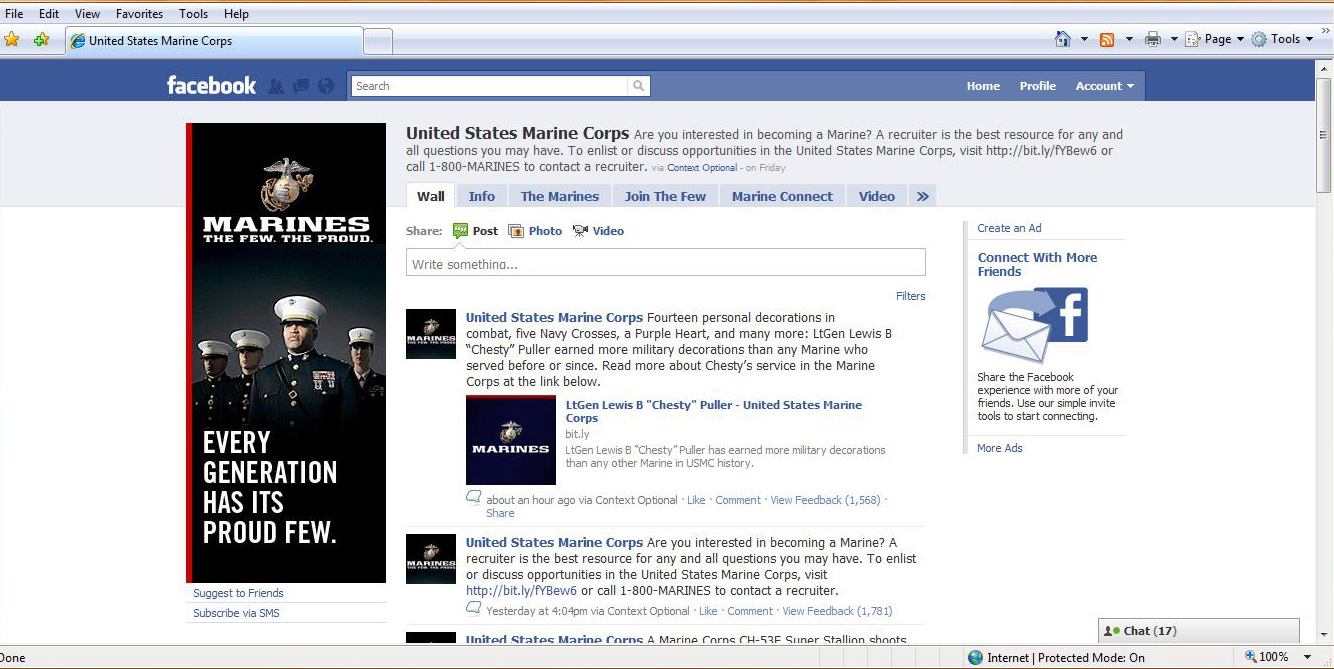Open the Edit menu
Image resolution: width=1334 pixels, height=669 pixels.
[x=49, y=14]
